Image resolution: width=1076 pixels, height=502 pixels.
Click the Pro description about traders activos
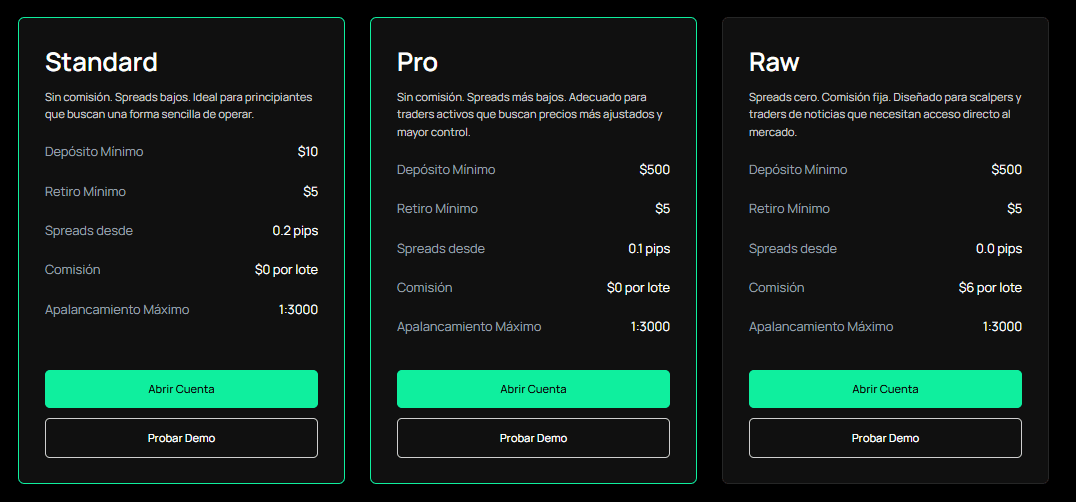pyautogui.click(x=530, y=115)
